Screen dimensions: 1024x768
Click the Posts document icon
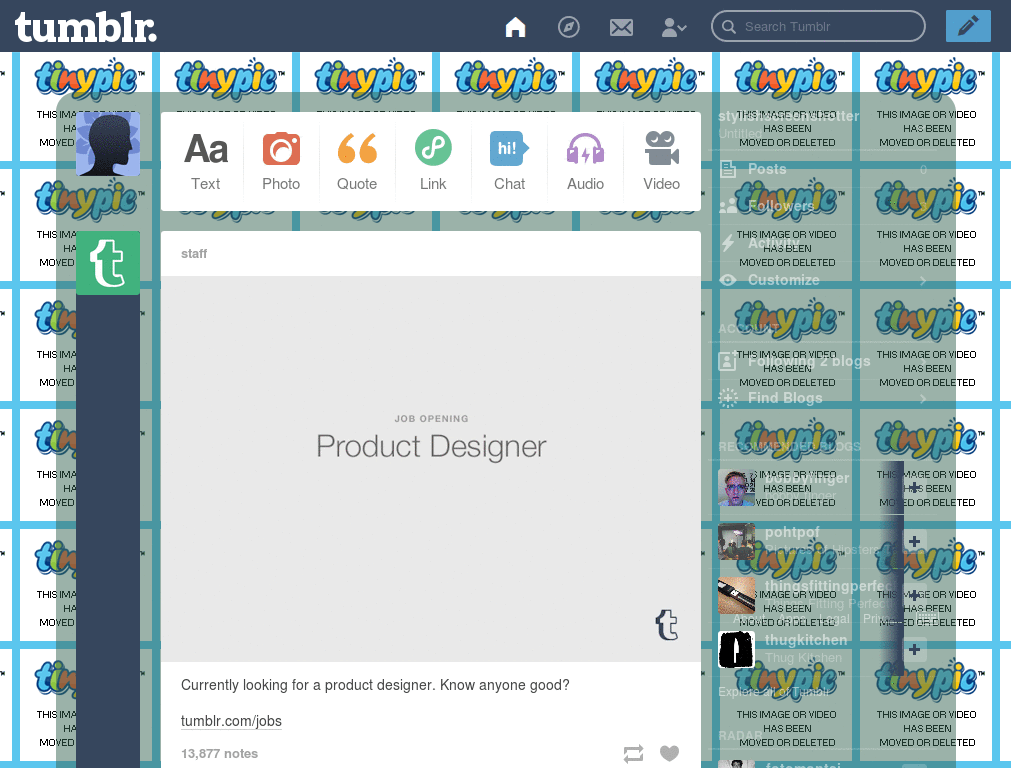728,169
